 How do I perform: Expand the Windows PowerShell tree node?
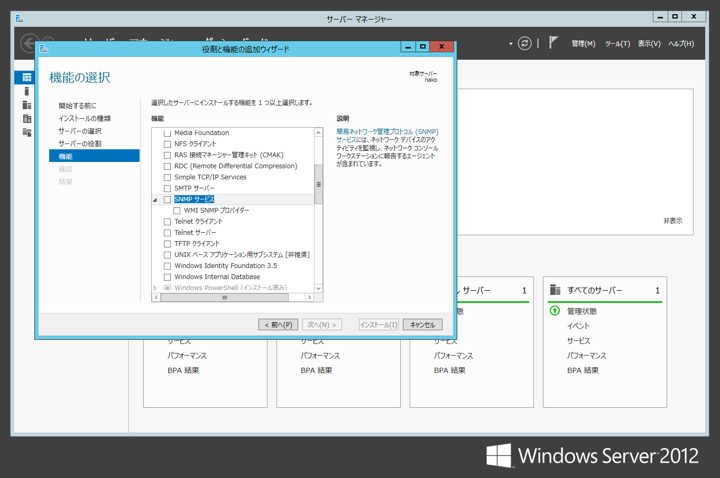click(x=155, y=288)
